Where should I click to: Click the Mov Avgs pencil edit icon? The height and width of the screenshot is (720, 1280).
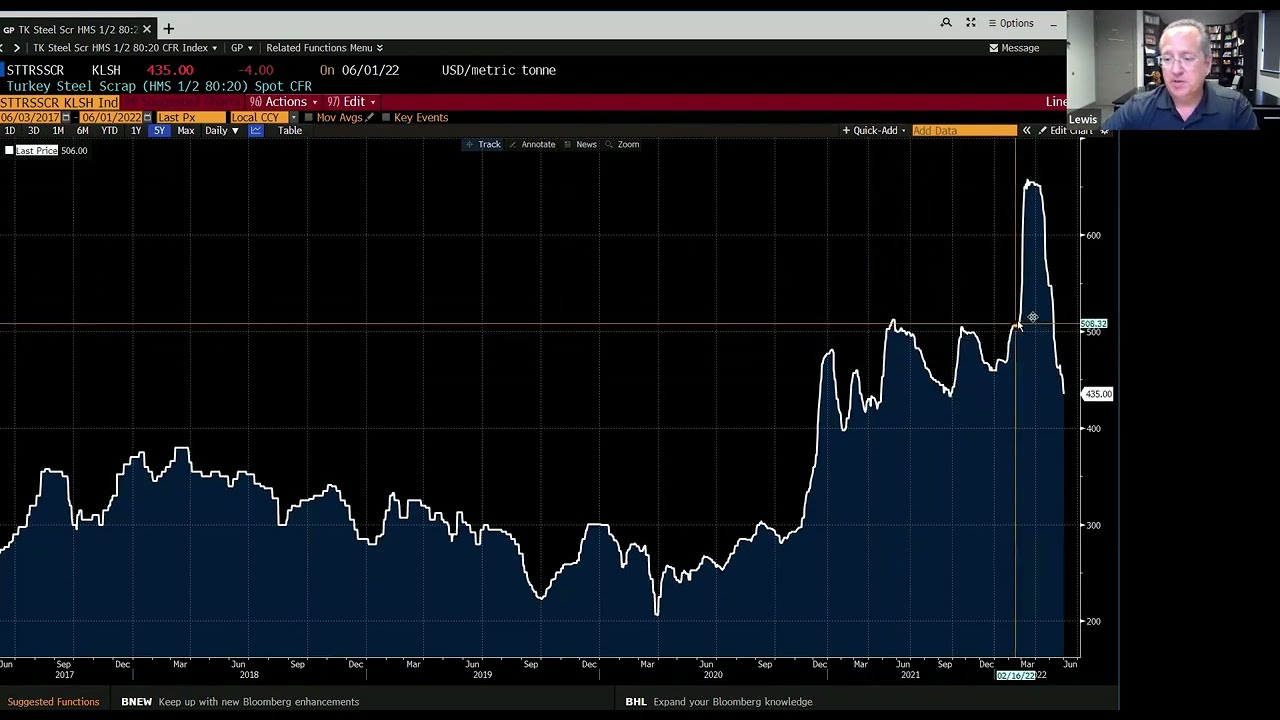(x=370, y=118)
